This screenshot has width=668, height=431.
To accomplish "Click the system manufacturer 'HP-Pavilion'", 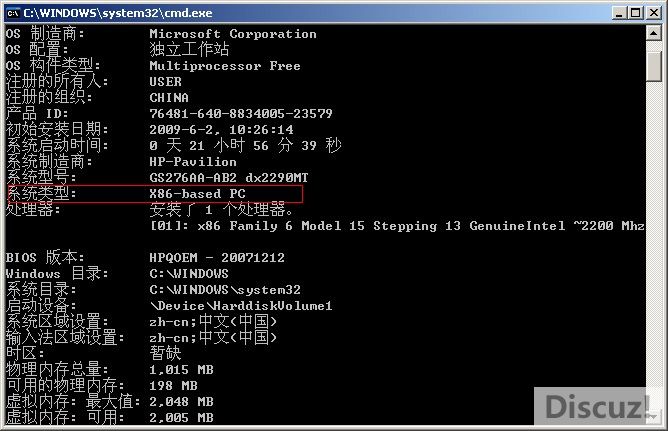I will (x=193, y=162).
